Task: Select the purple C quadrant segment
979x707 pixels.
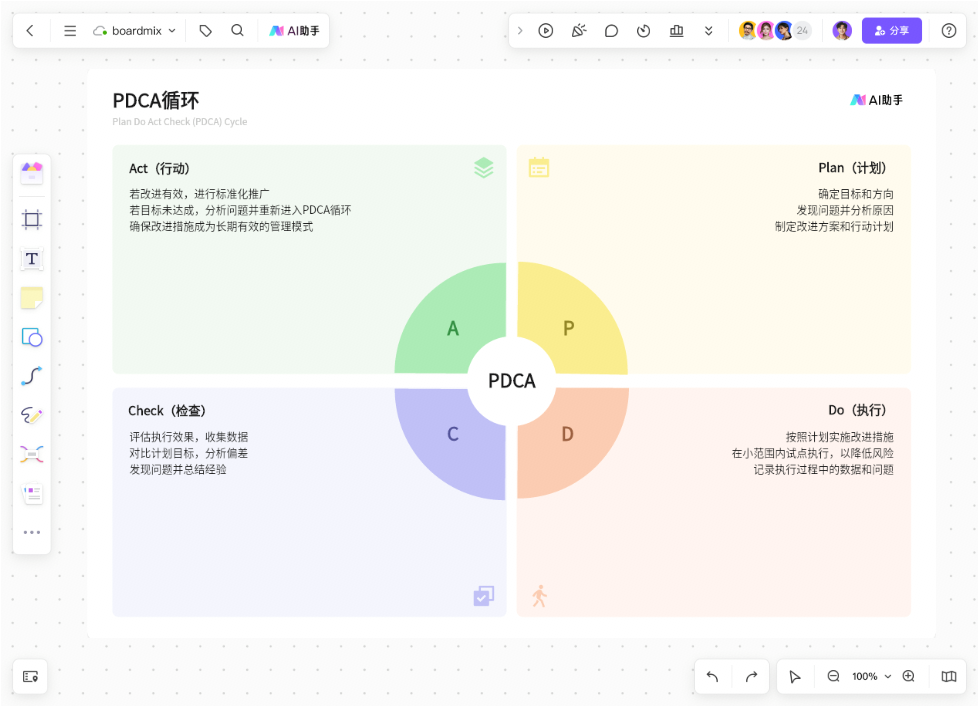Action: (452, 440)
